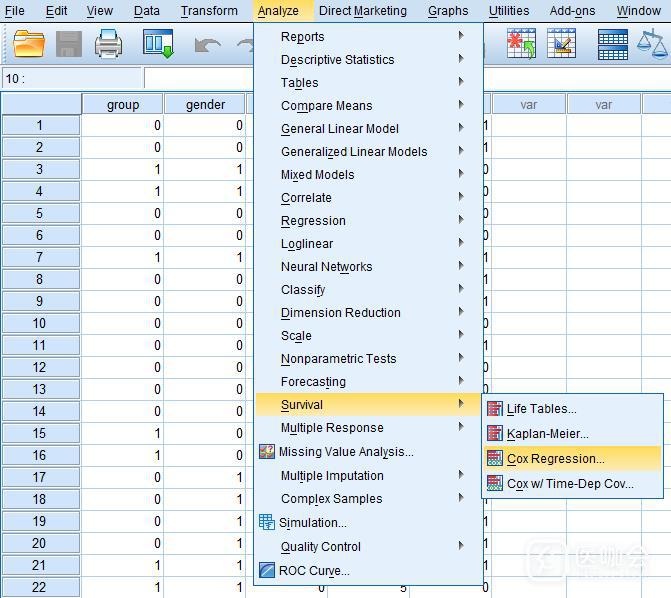This screenshot has height=598, width=671.
Task: Click the Save floppy disk icon
Action: pyautogui.click(x=69, y=44)
